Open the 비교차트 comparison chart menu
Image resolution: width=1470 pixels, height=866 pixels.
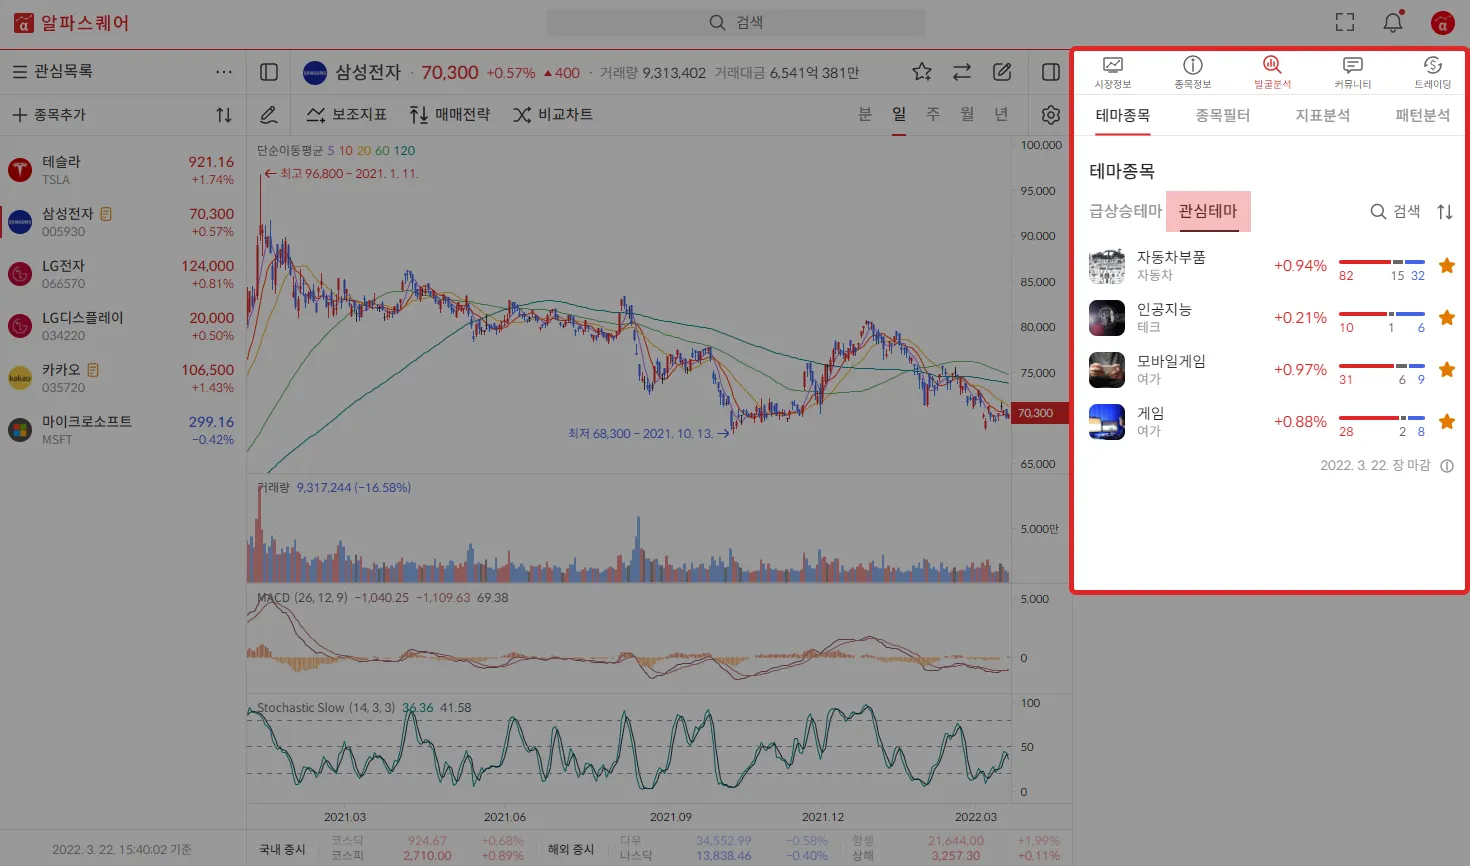pyautogui.click(x=553, y=115)
